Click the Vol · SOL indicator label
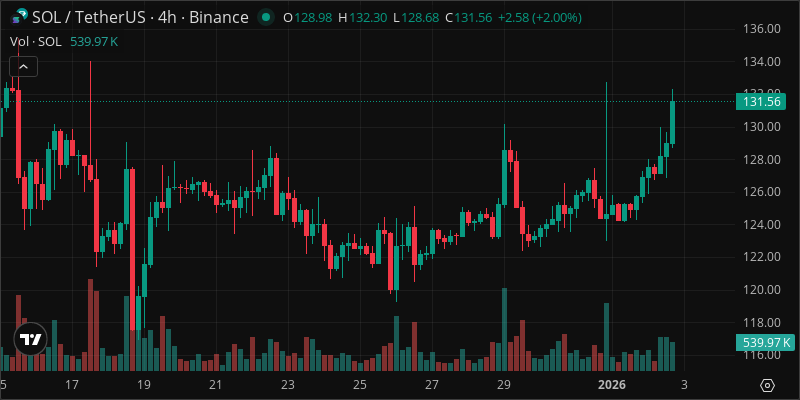The width and height of the screenshot is (800, 400). click(36, 42)
